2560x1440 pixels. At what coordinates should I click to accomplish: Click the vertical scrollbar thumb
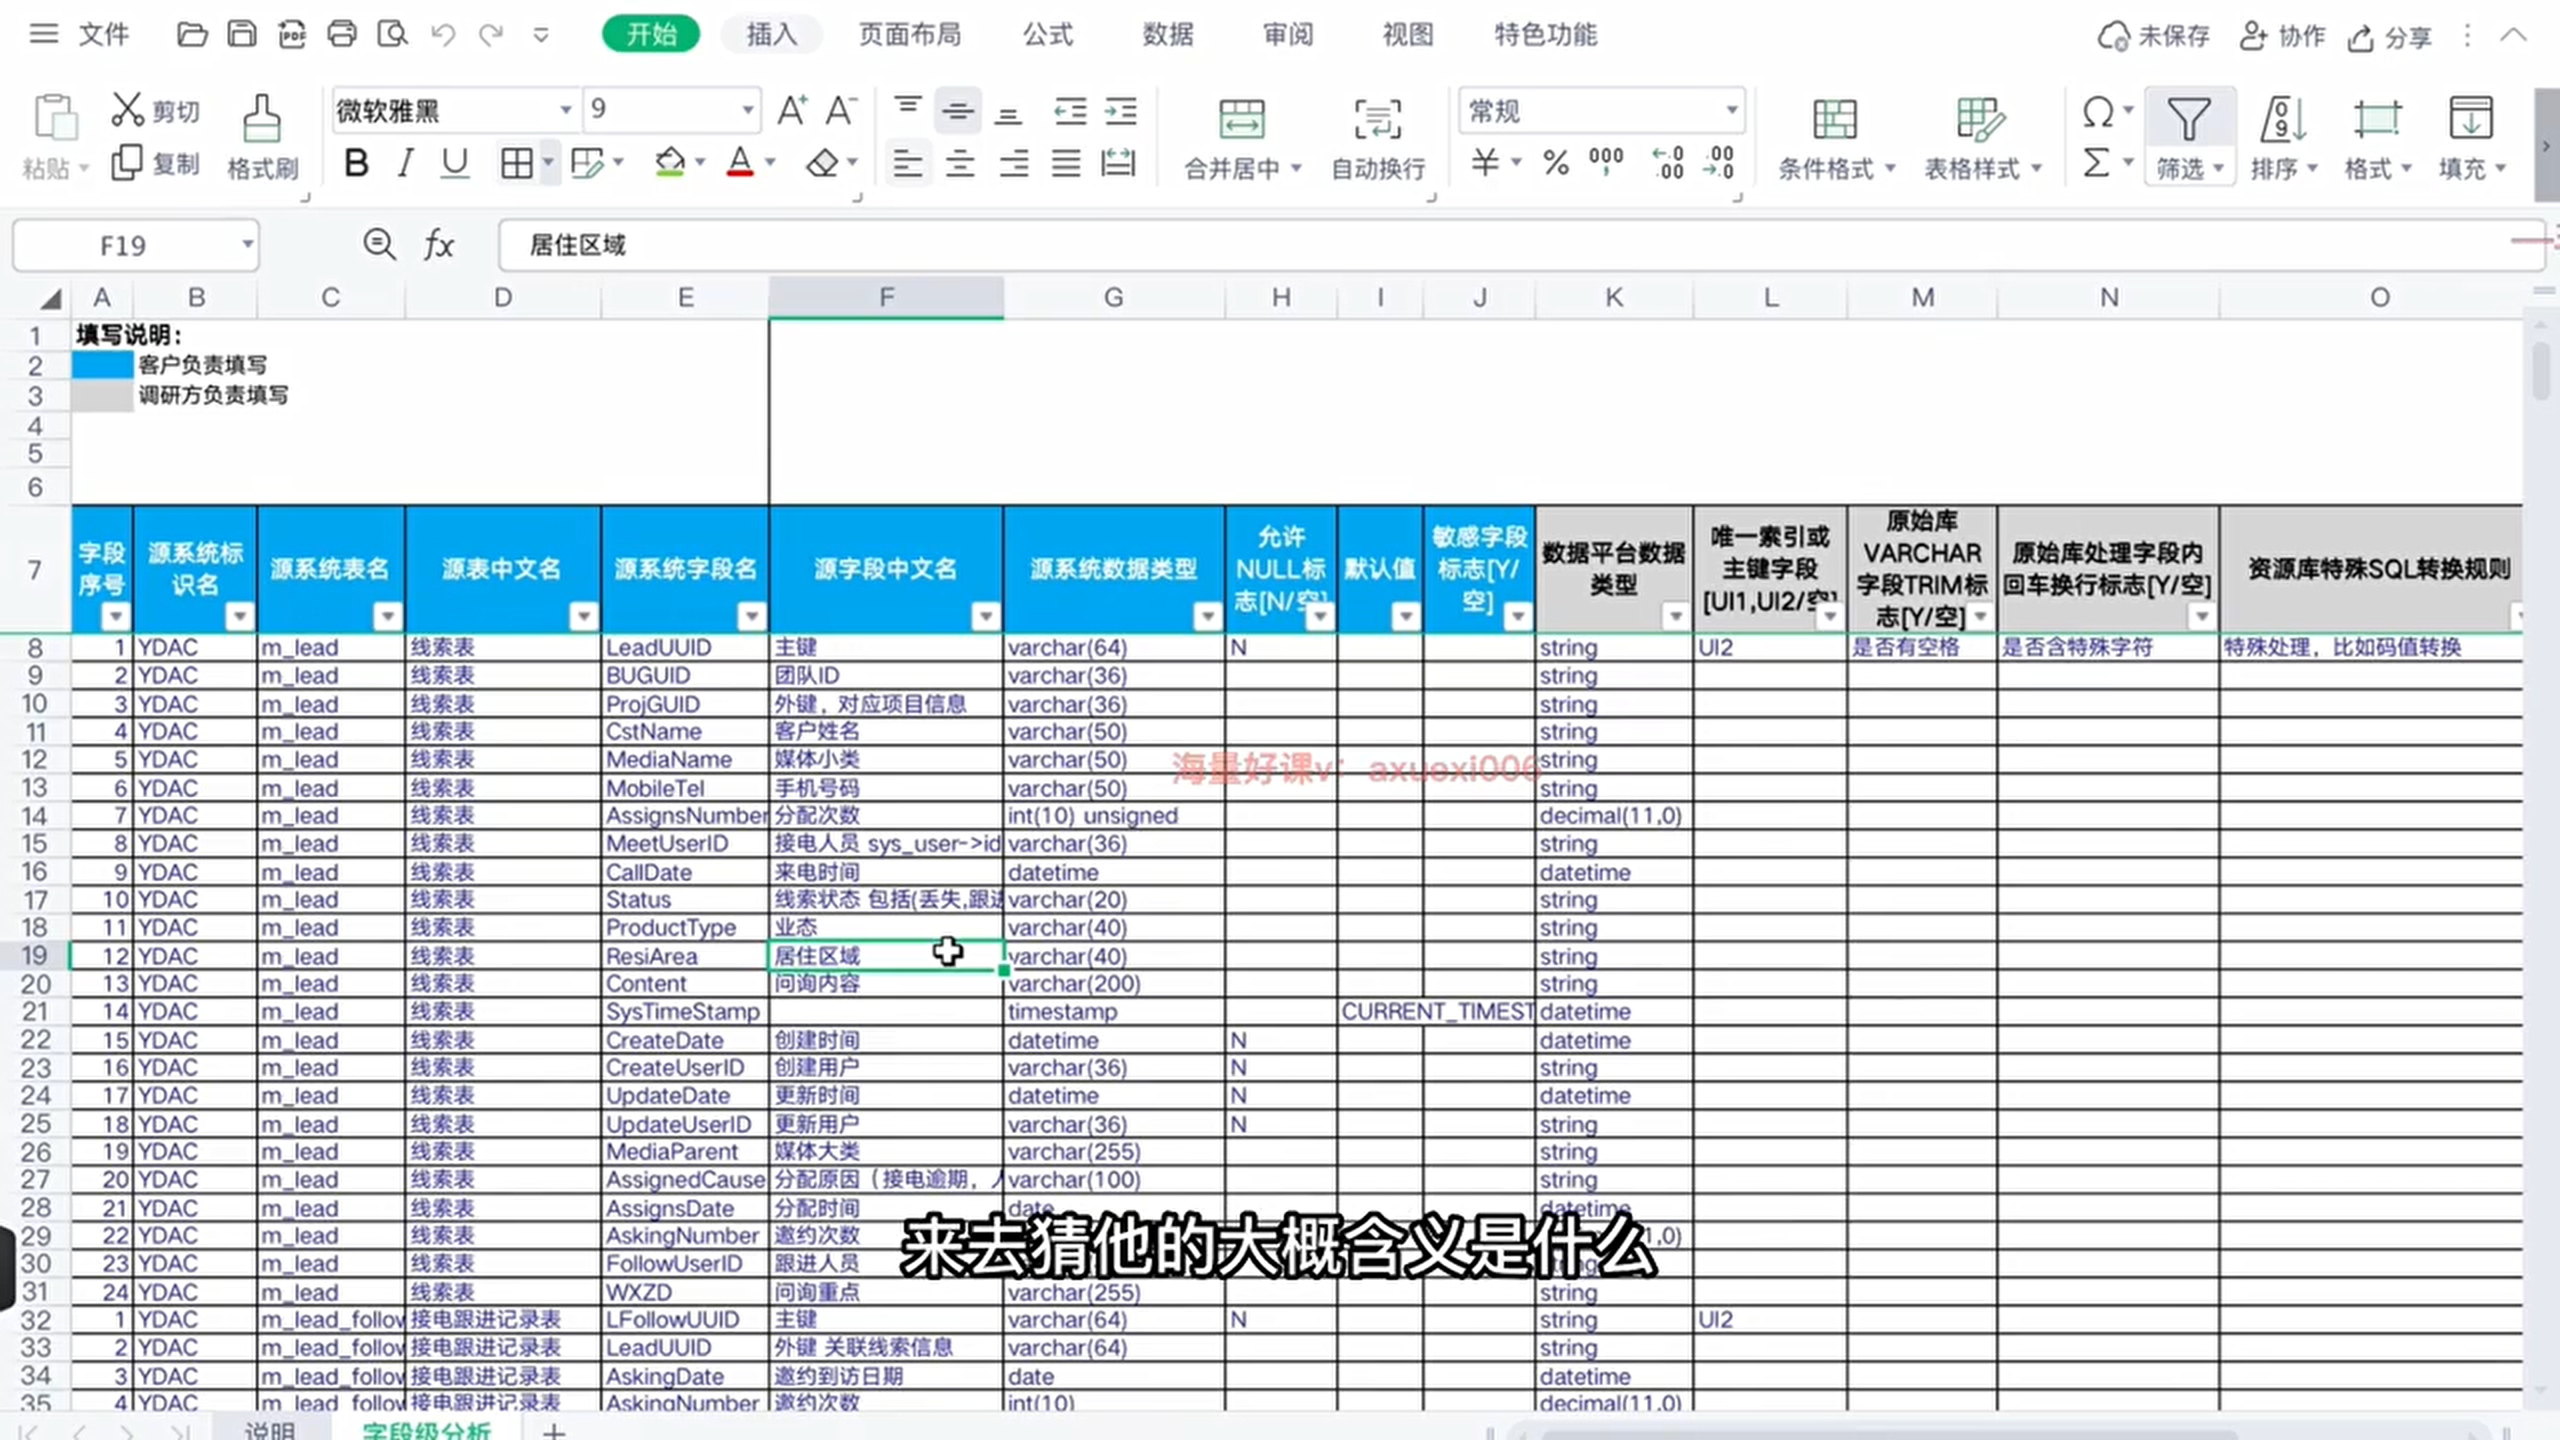(x=2541, y=371)
